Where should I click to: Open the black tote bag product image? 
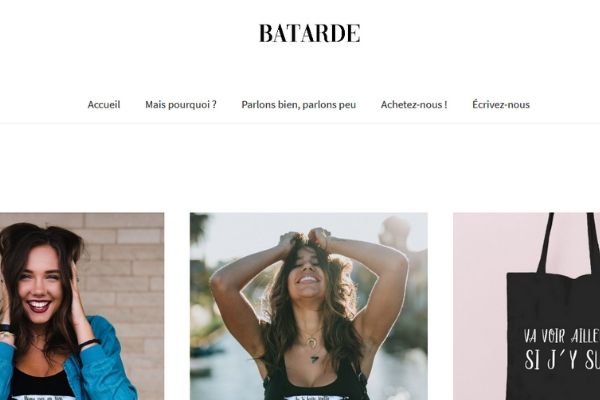pos(527,306)
